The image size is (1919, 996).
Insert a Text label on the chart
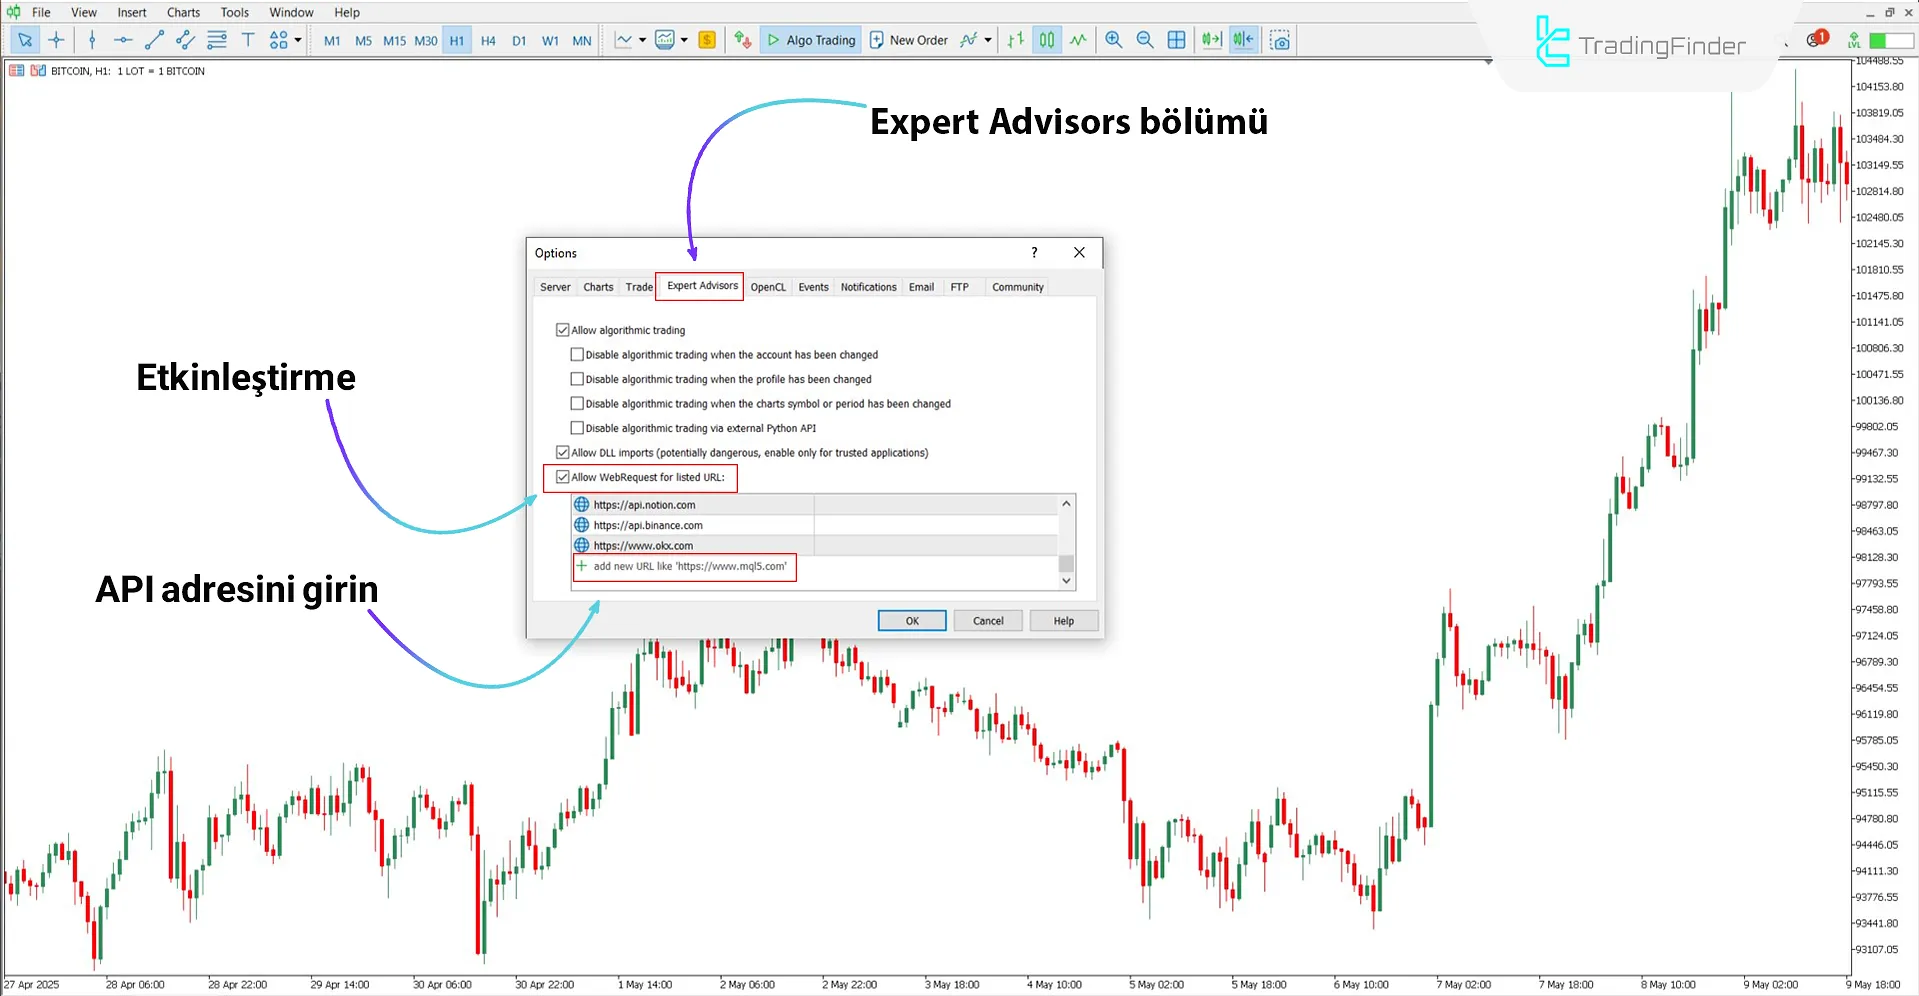click(x=248, y=40)
